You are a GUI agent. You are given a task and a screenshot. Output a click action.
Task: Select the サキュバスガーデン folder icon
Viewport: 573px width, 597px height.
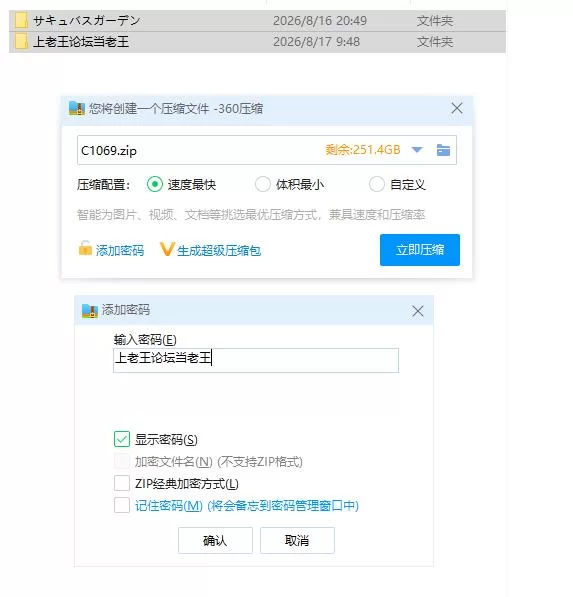(21, 21)
